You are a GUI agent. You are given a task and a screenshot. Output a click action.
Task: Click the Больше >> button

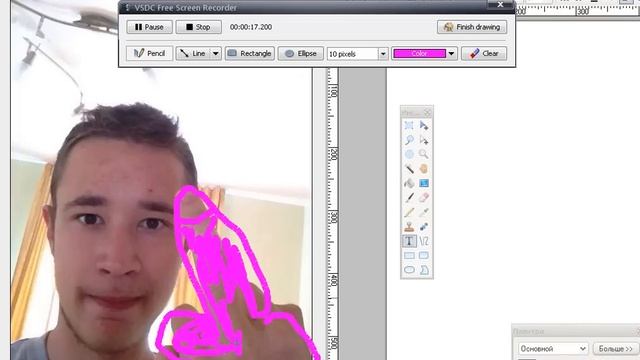tap(615, 349)
